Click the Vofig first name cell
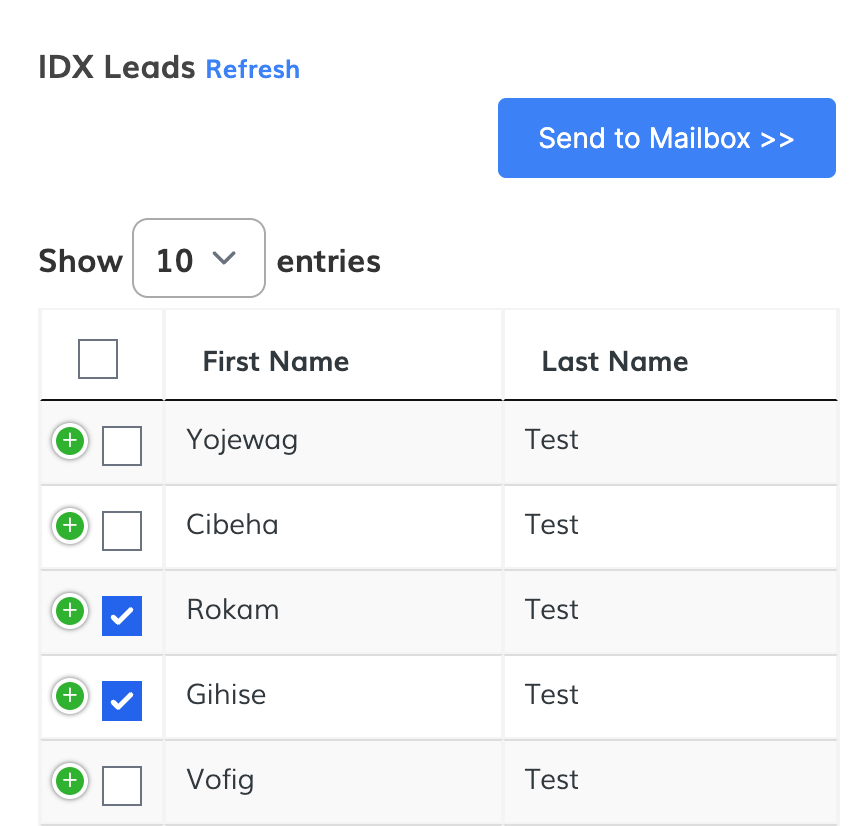The image size is (864, 826). 220,780
